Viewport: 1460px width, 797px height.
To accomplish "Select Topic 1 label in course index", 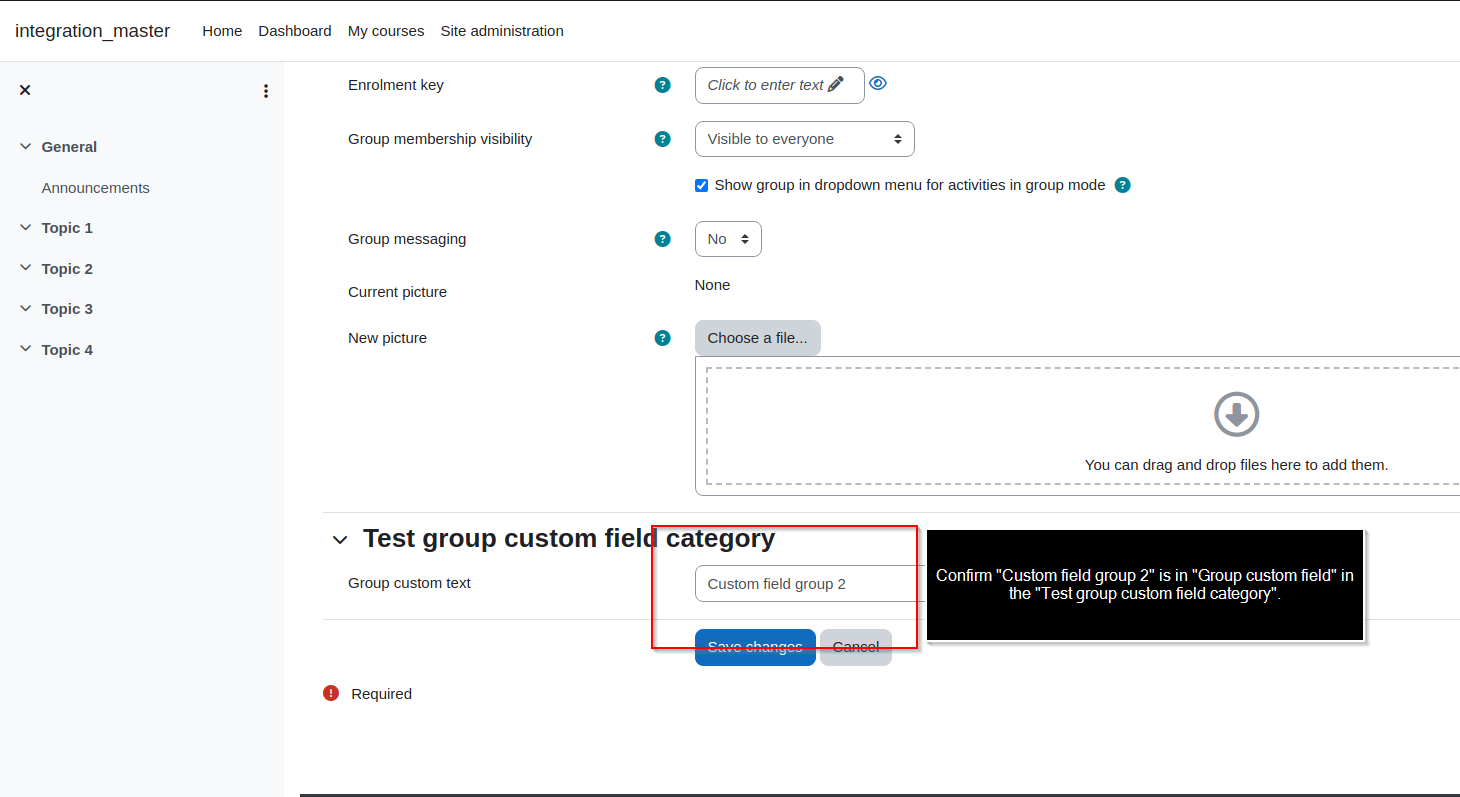I will [x=67, y=228].
